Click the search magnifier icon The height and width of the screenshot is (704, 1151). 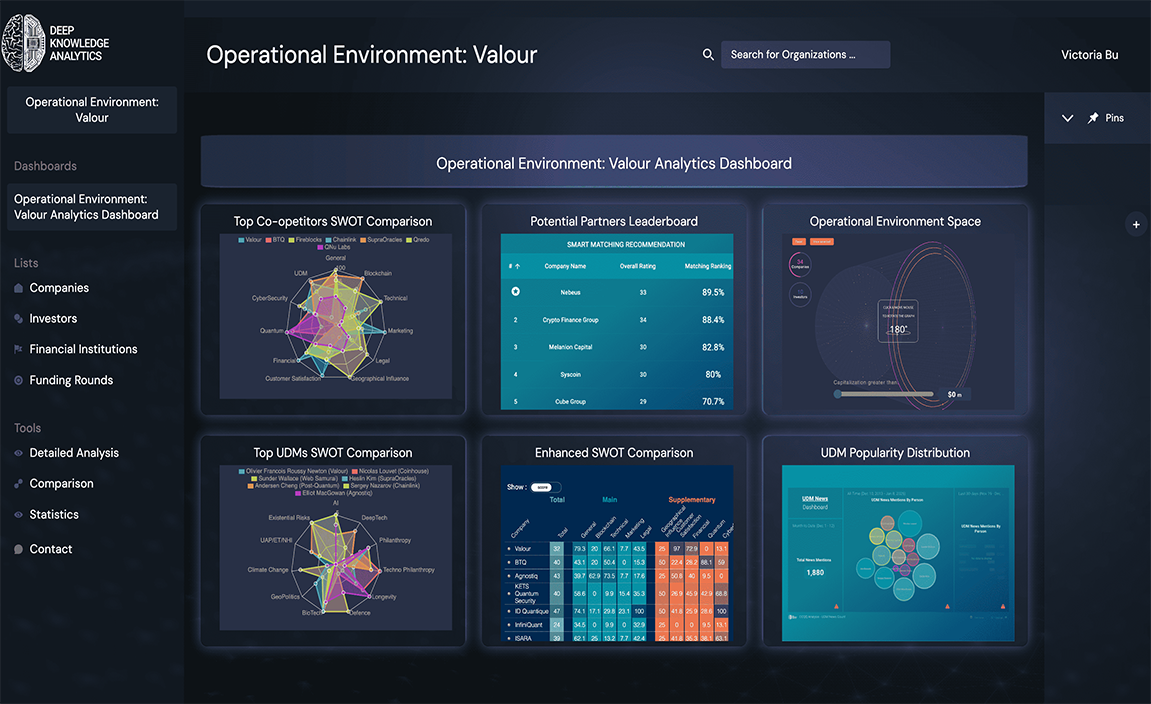coord(708,55)
